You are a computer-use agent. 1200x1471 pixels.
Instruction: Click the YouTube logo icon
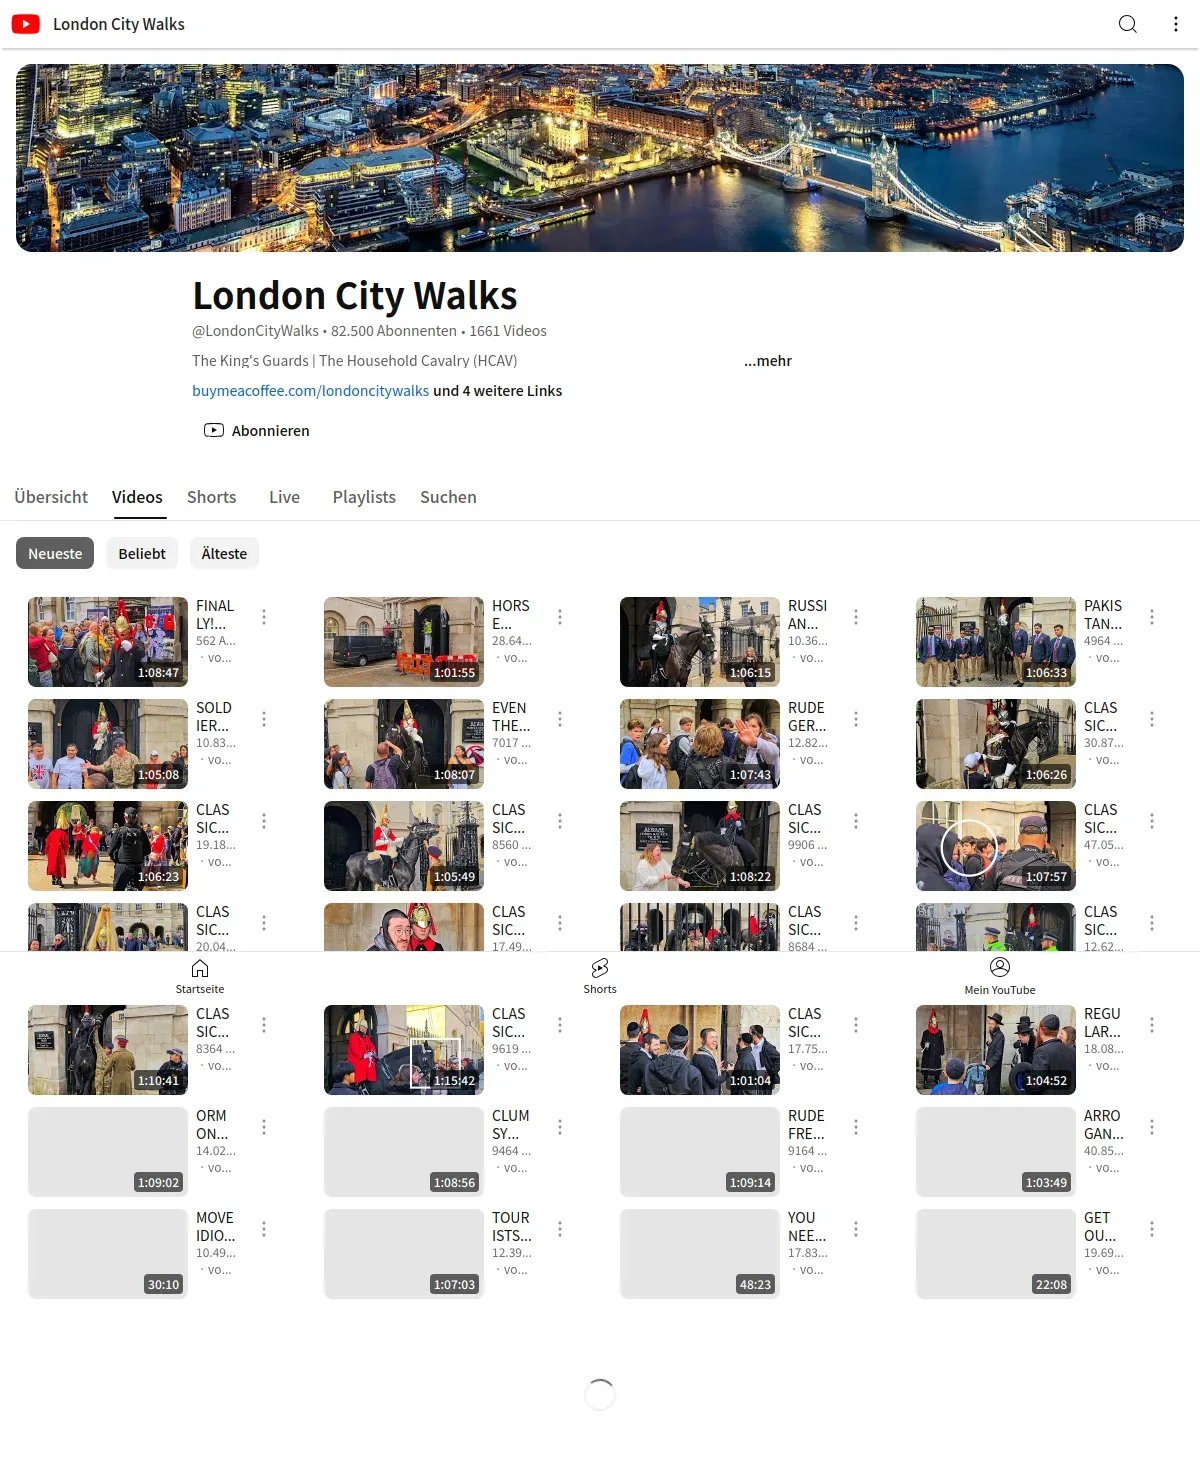[26, 24]
